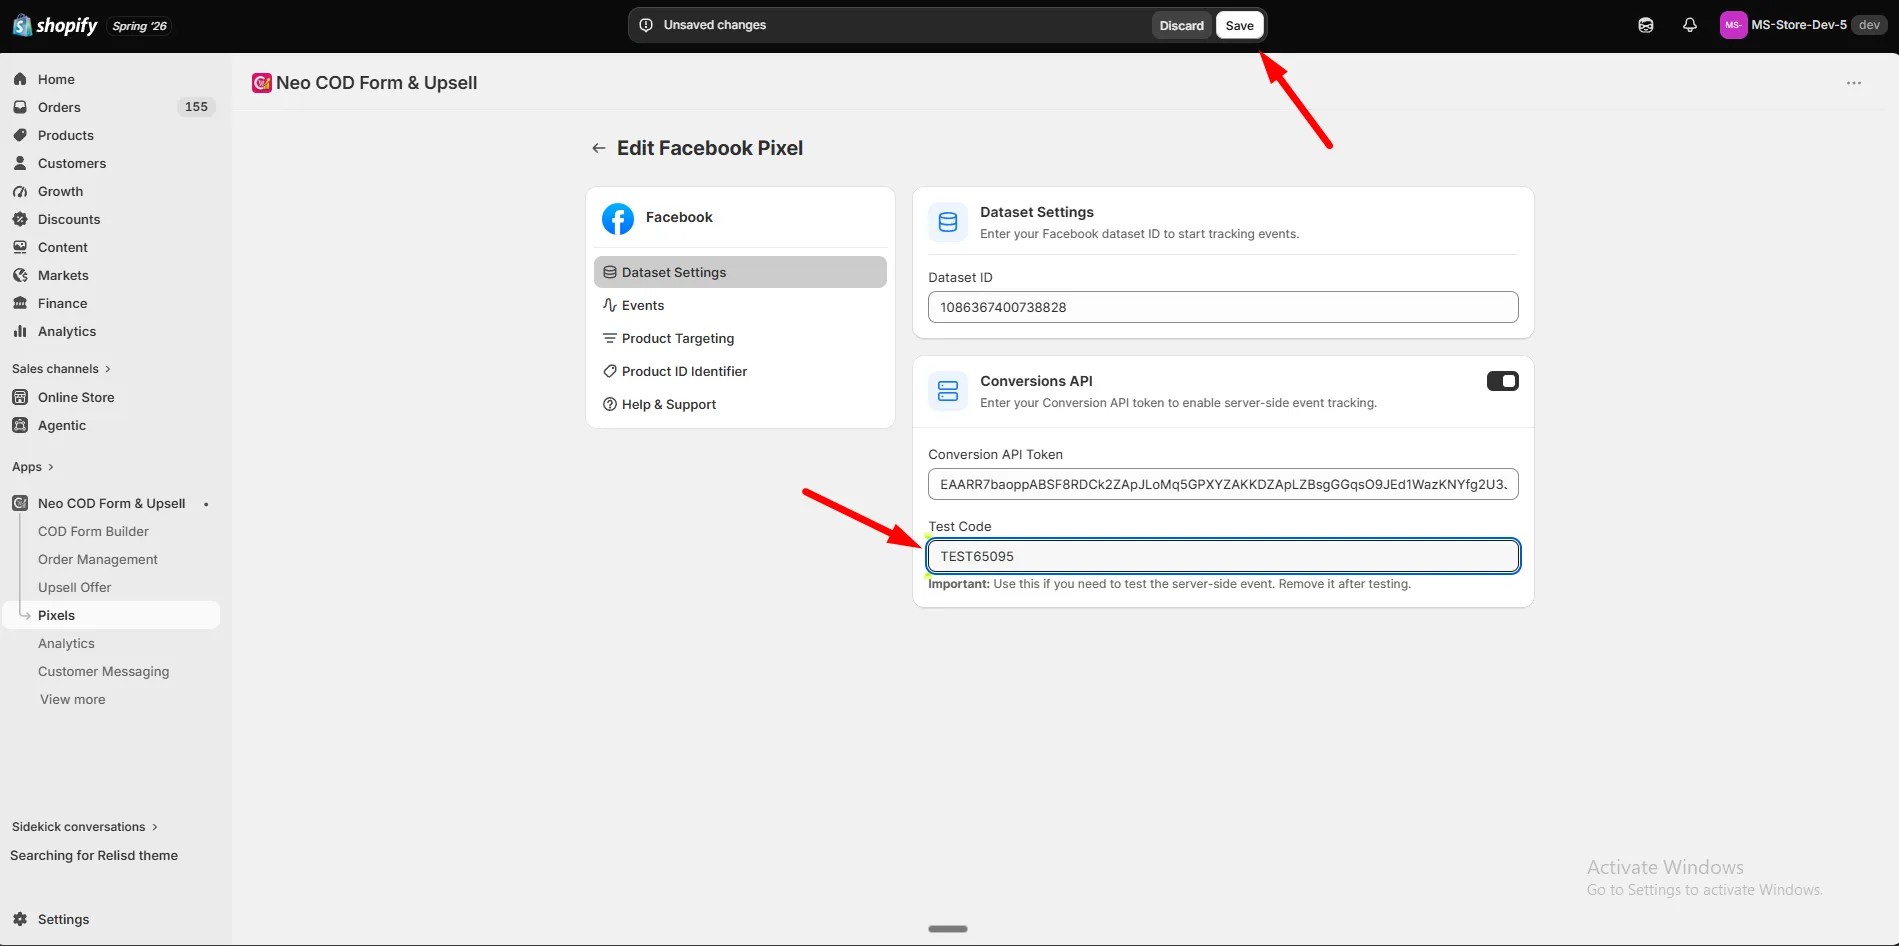The width and height of the screenshot is (1899, 946).
Task: Open COD Form Builder page
Action: coord(93,531)
